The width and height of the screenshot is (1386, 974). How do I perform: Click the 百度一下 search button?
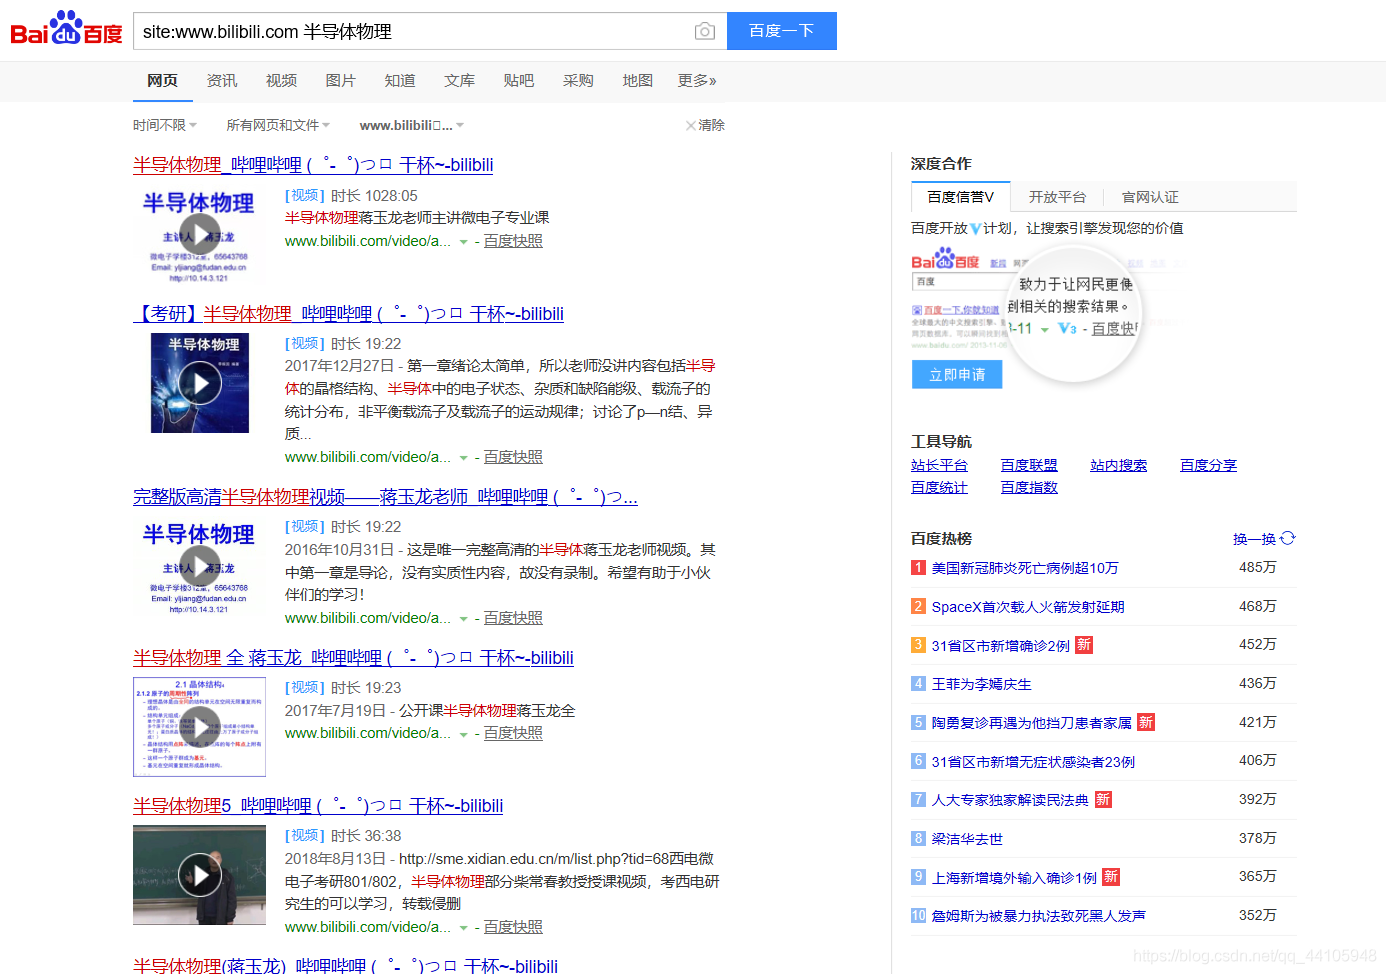click(x=782, y=31)
